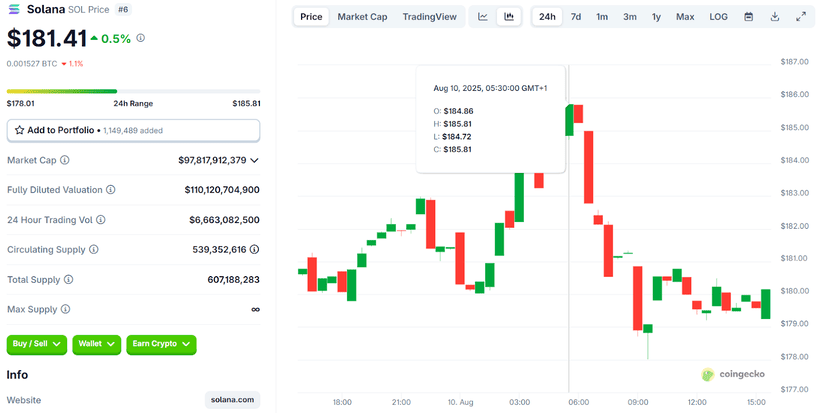Screen dimensions: 825x413
Task: Click the info icon beside 0.5% change
Action: click(140, 38)
